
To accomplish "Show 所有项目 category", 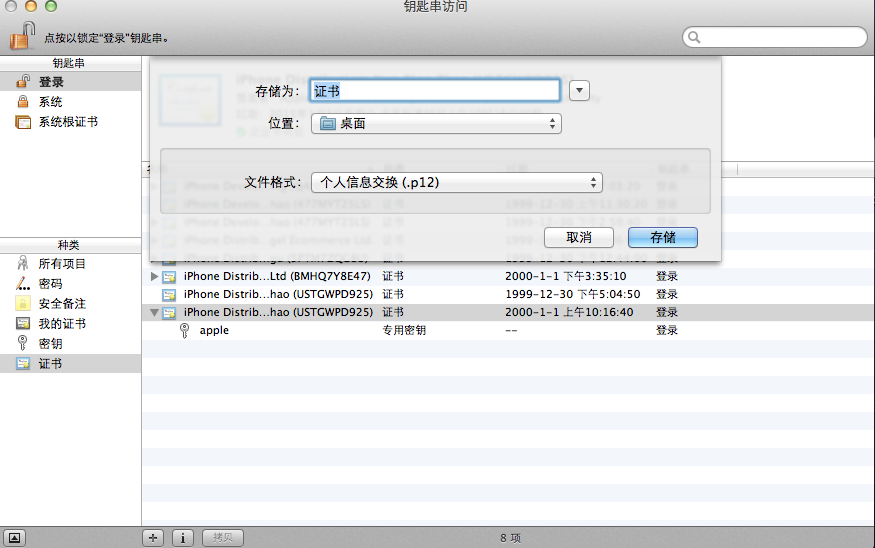I will pyautogui.click(x=70, y=263).
